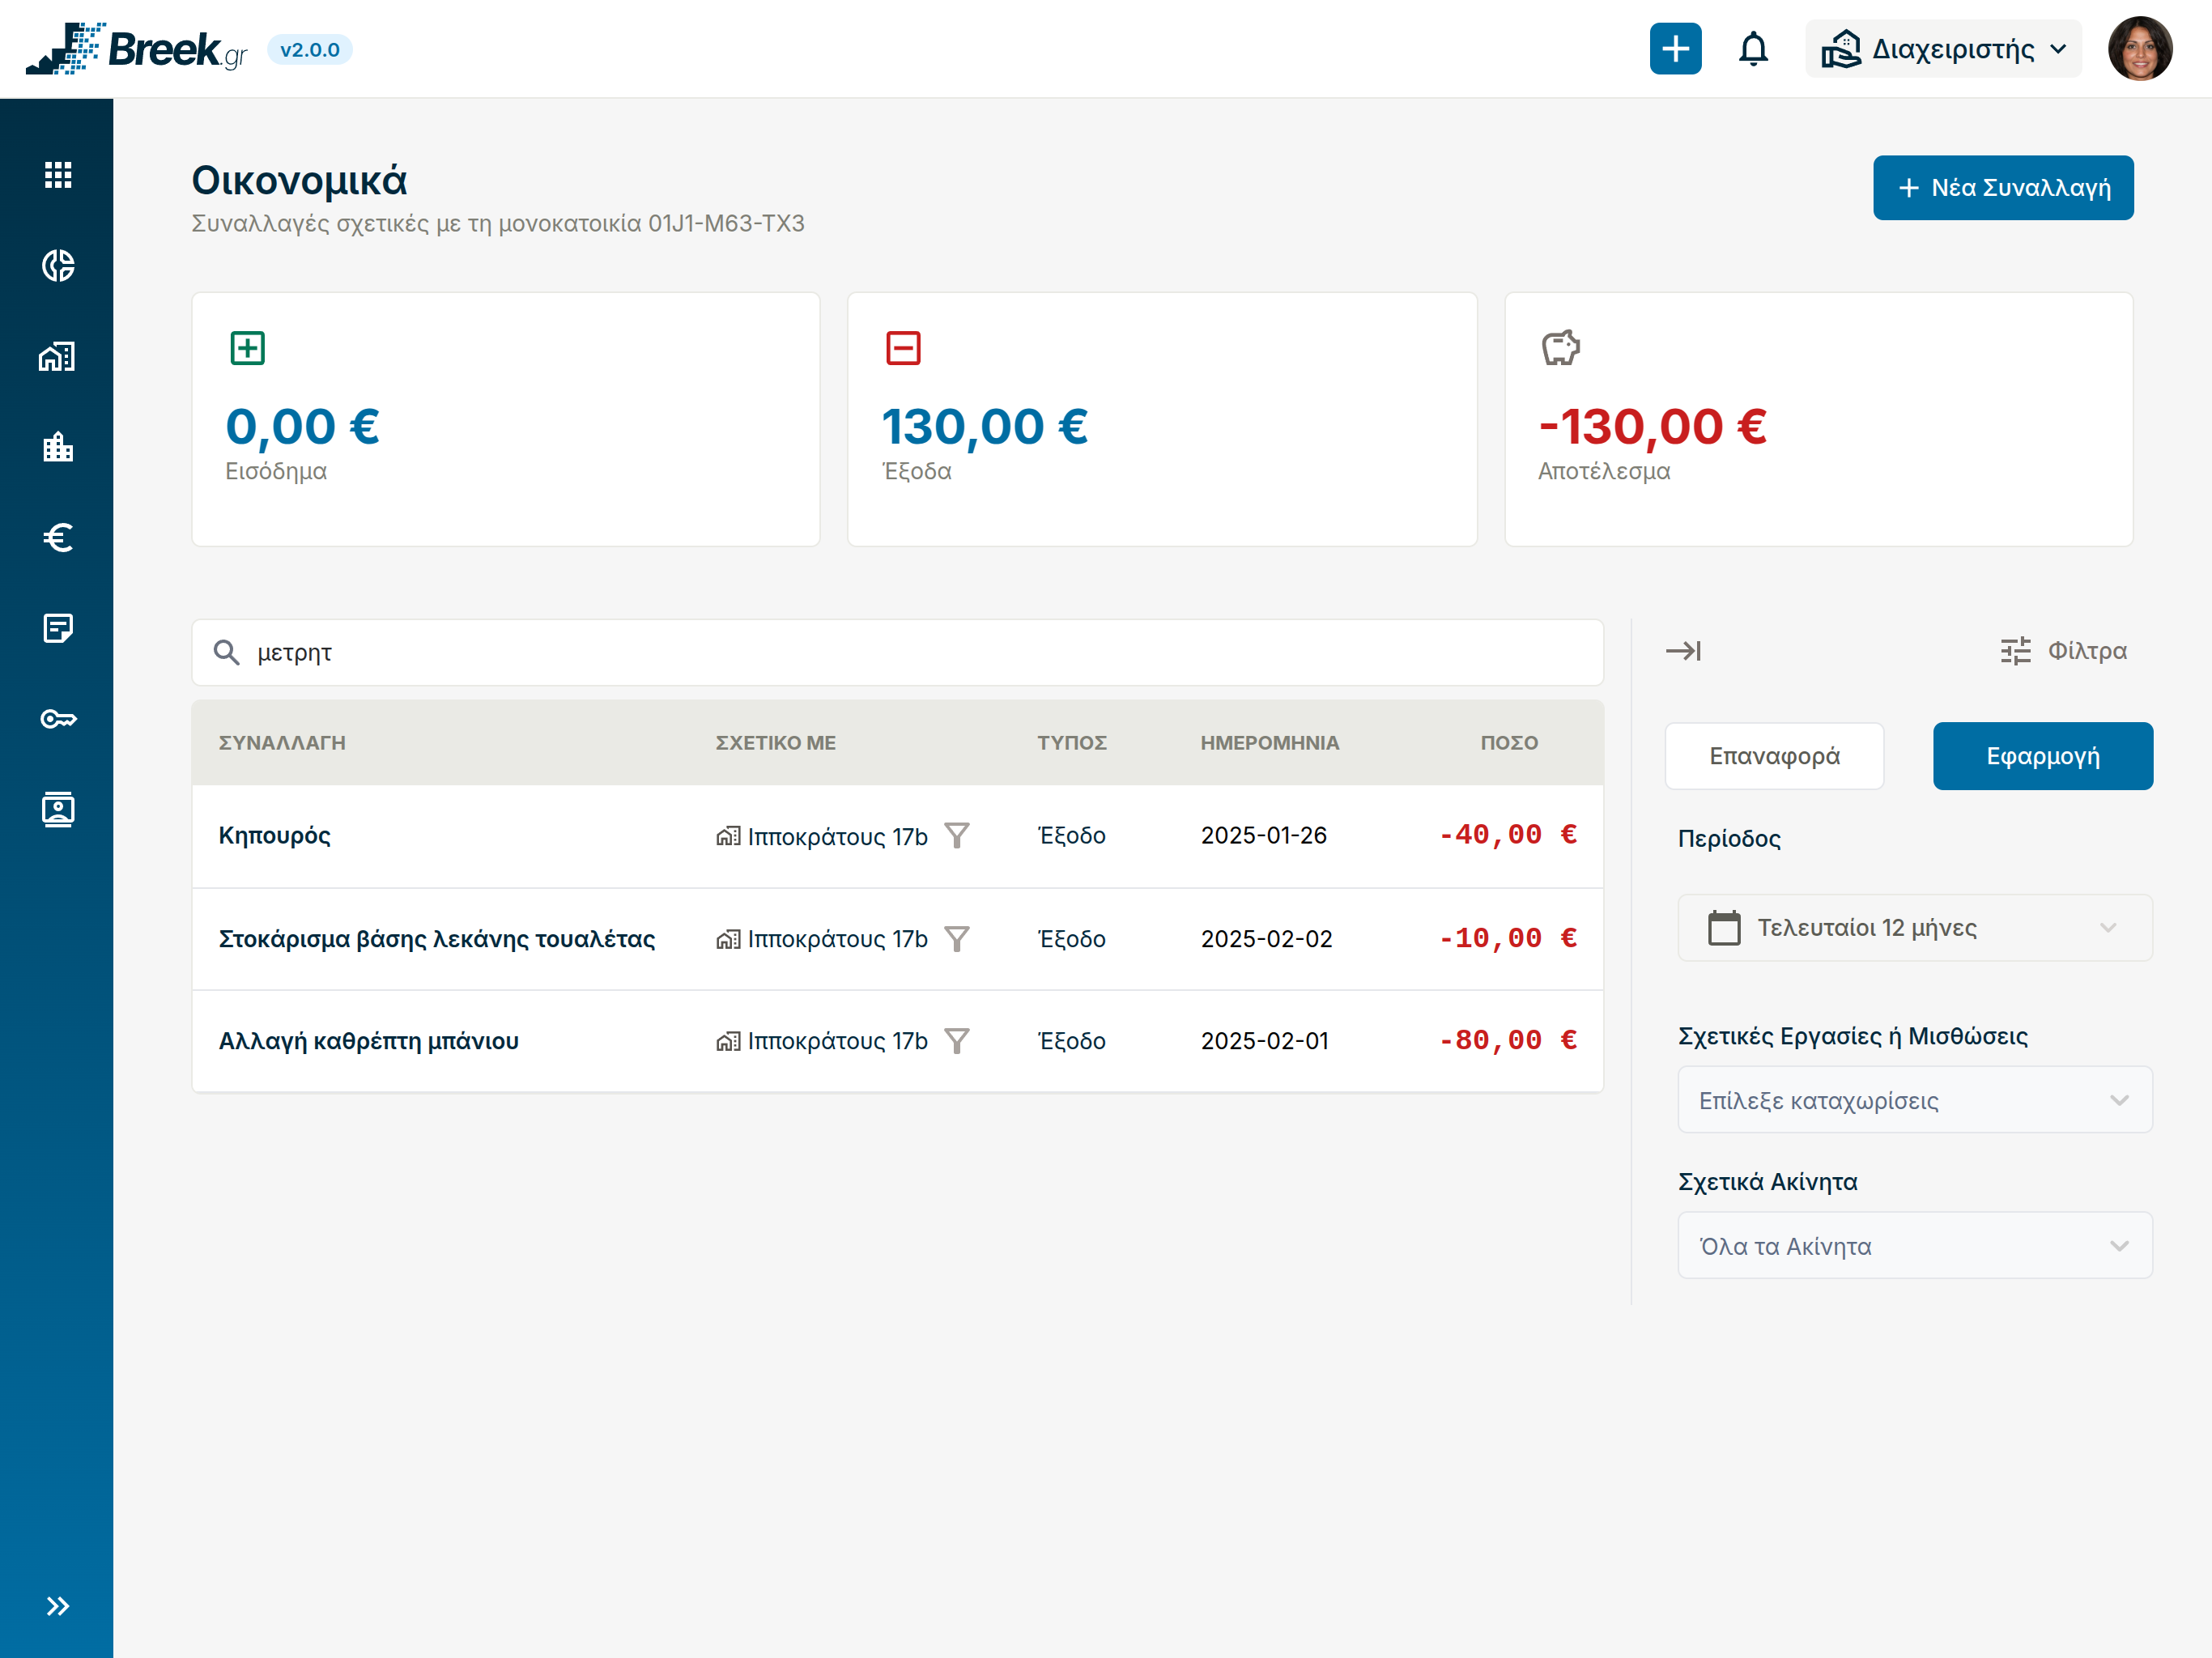Viewport: 2212px width, 1658px height.
Task: Open Αλλαγή καθρέπτη μπάνιου transaction
Action: [x=369, y=1041]
